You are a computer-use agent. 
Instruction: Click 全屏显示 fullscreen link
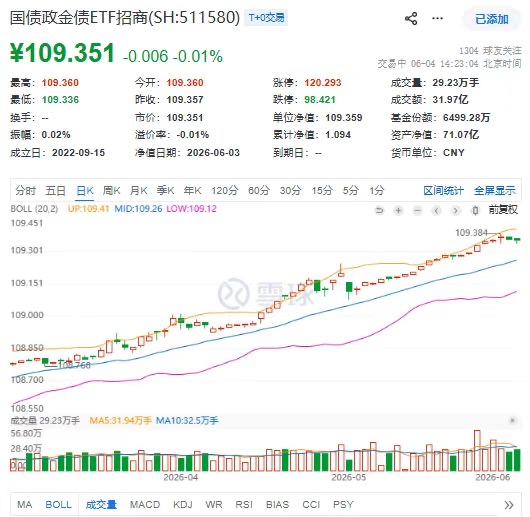(495, 191)
